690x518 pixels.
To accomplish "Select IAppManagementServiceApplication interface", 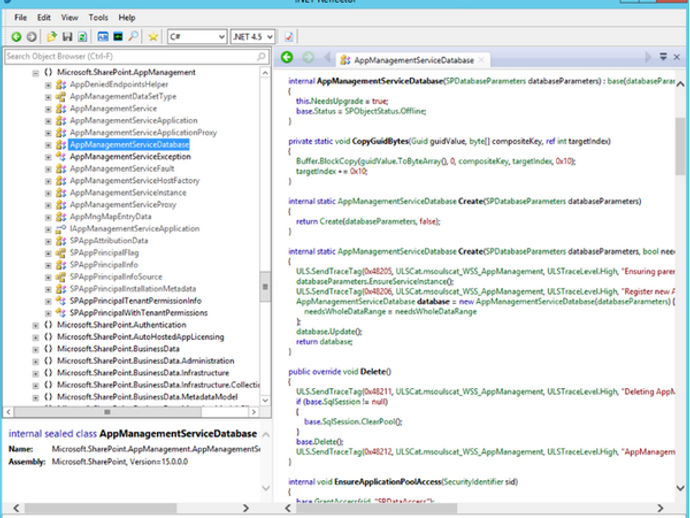I will pos(134,228).
